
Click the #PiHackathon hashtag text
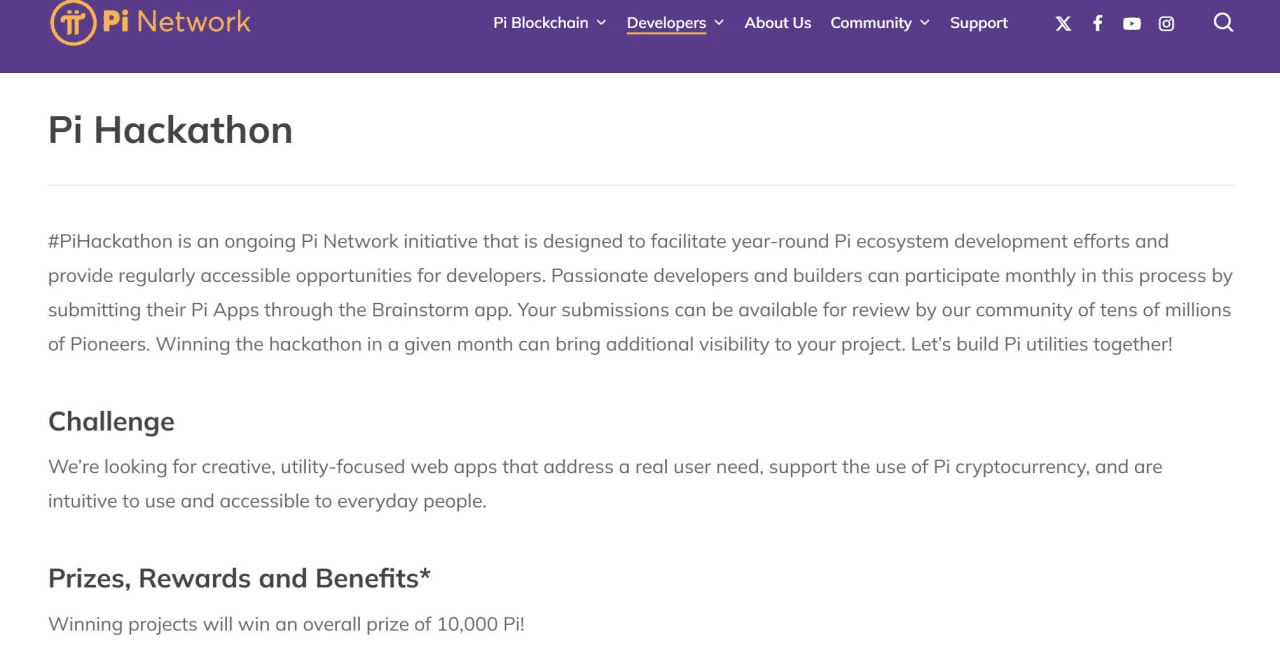pos(111,241)
